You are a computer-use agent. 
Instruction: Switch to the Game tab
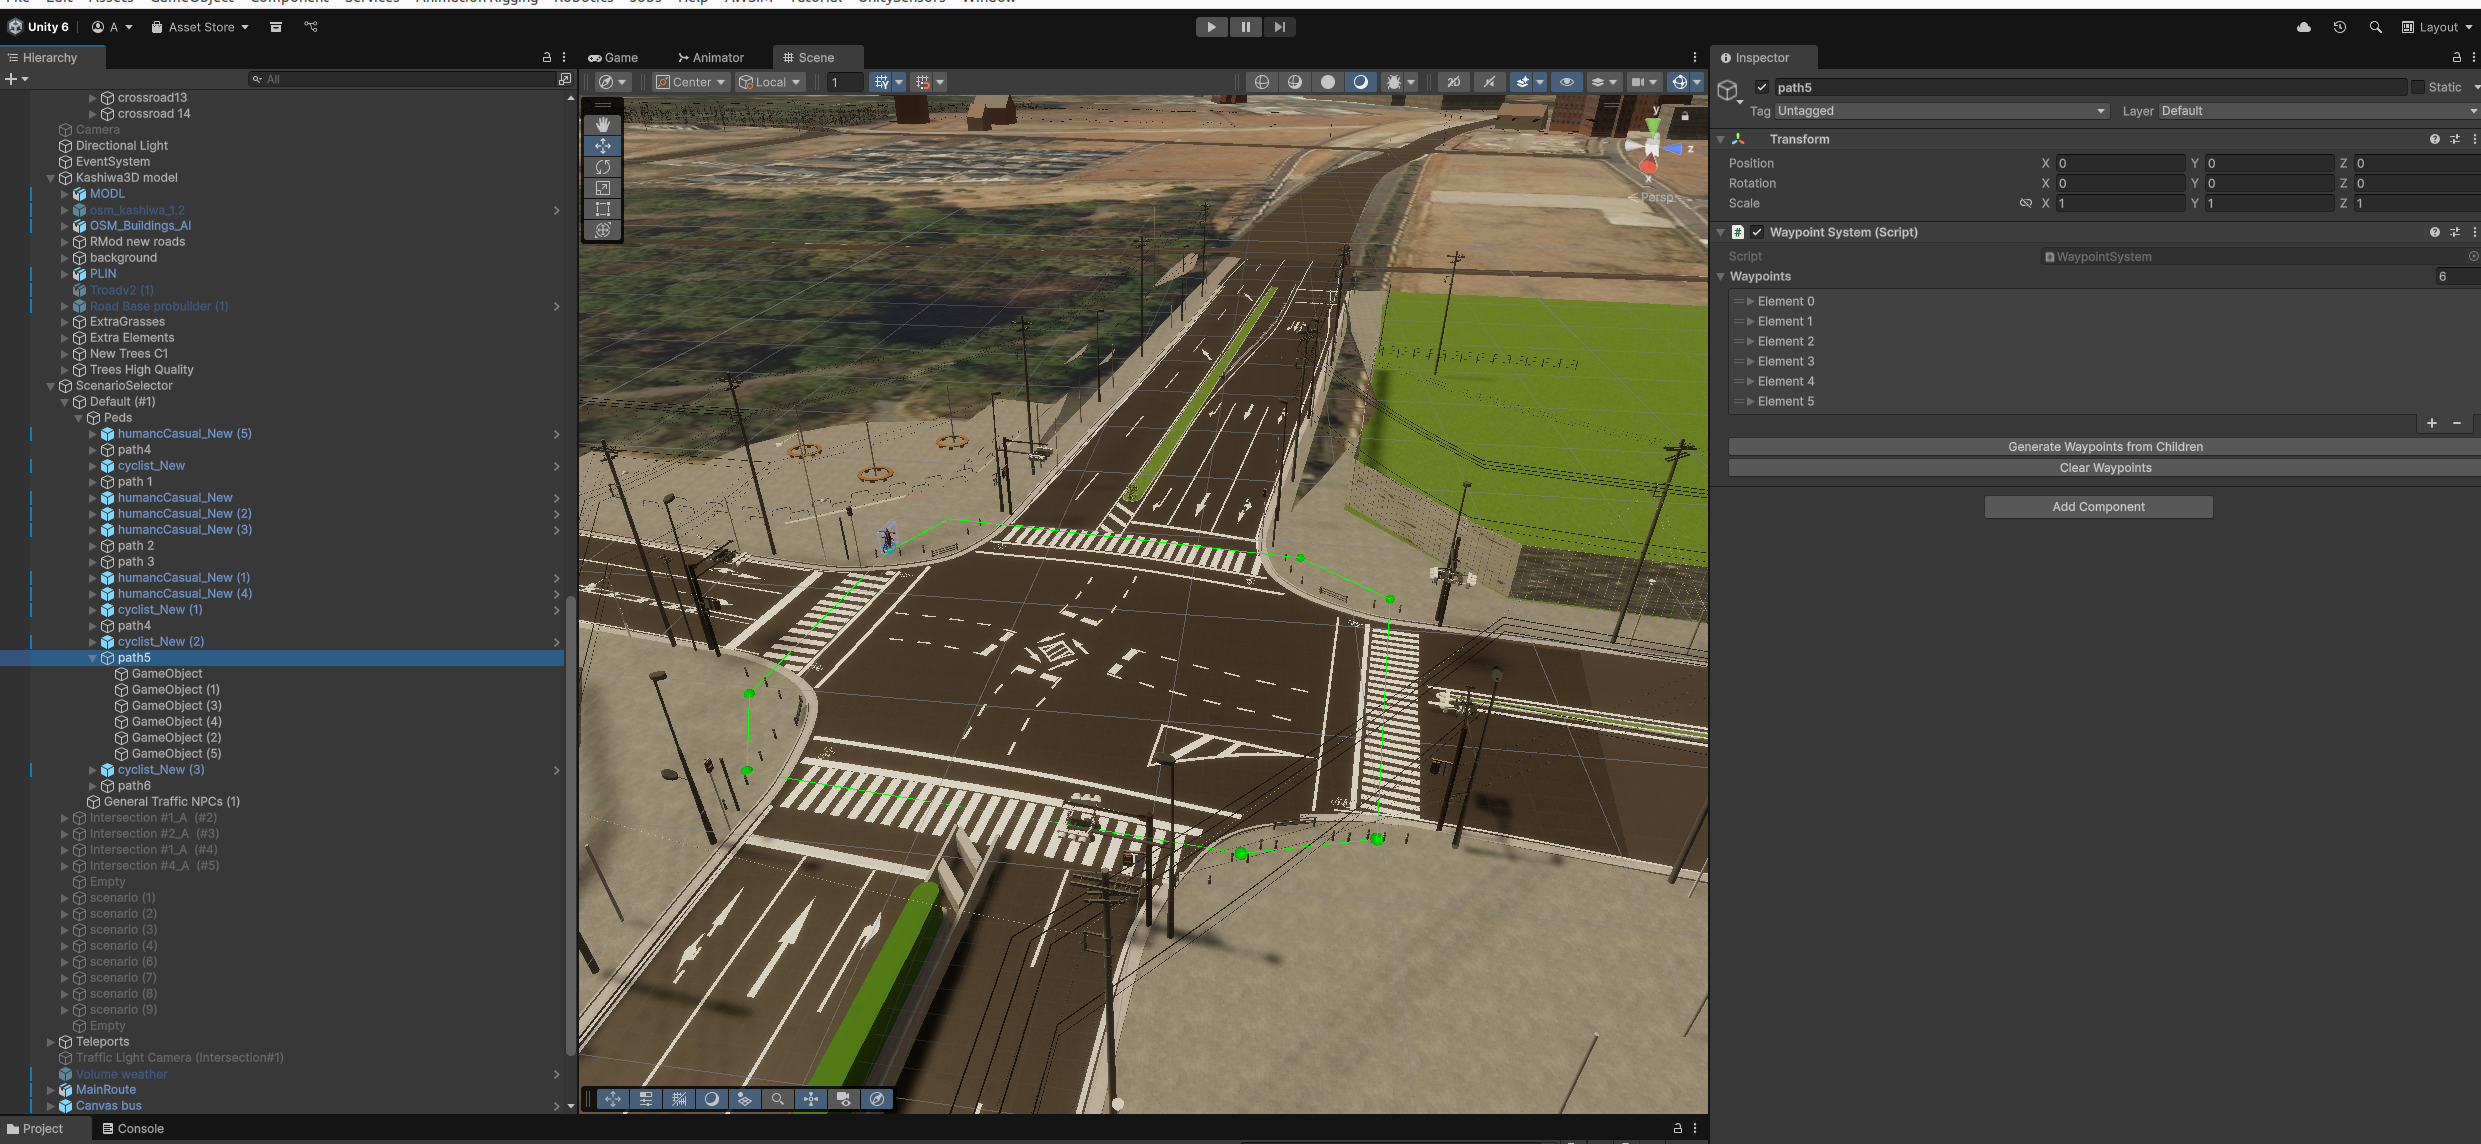coord(613,57)
